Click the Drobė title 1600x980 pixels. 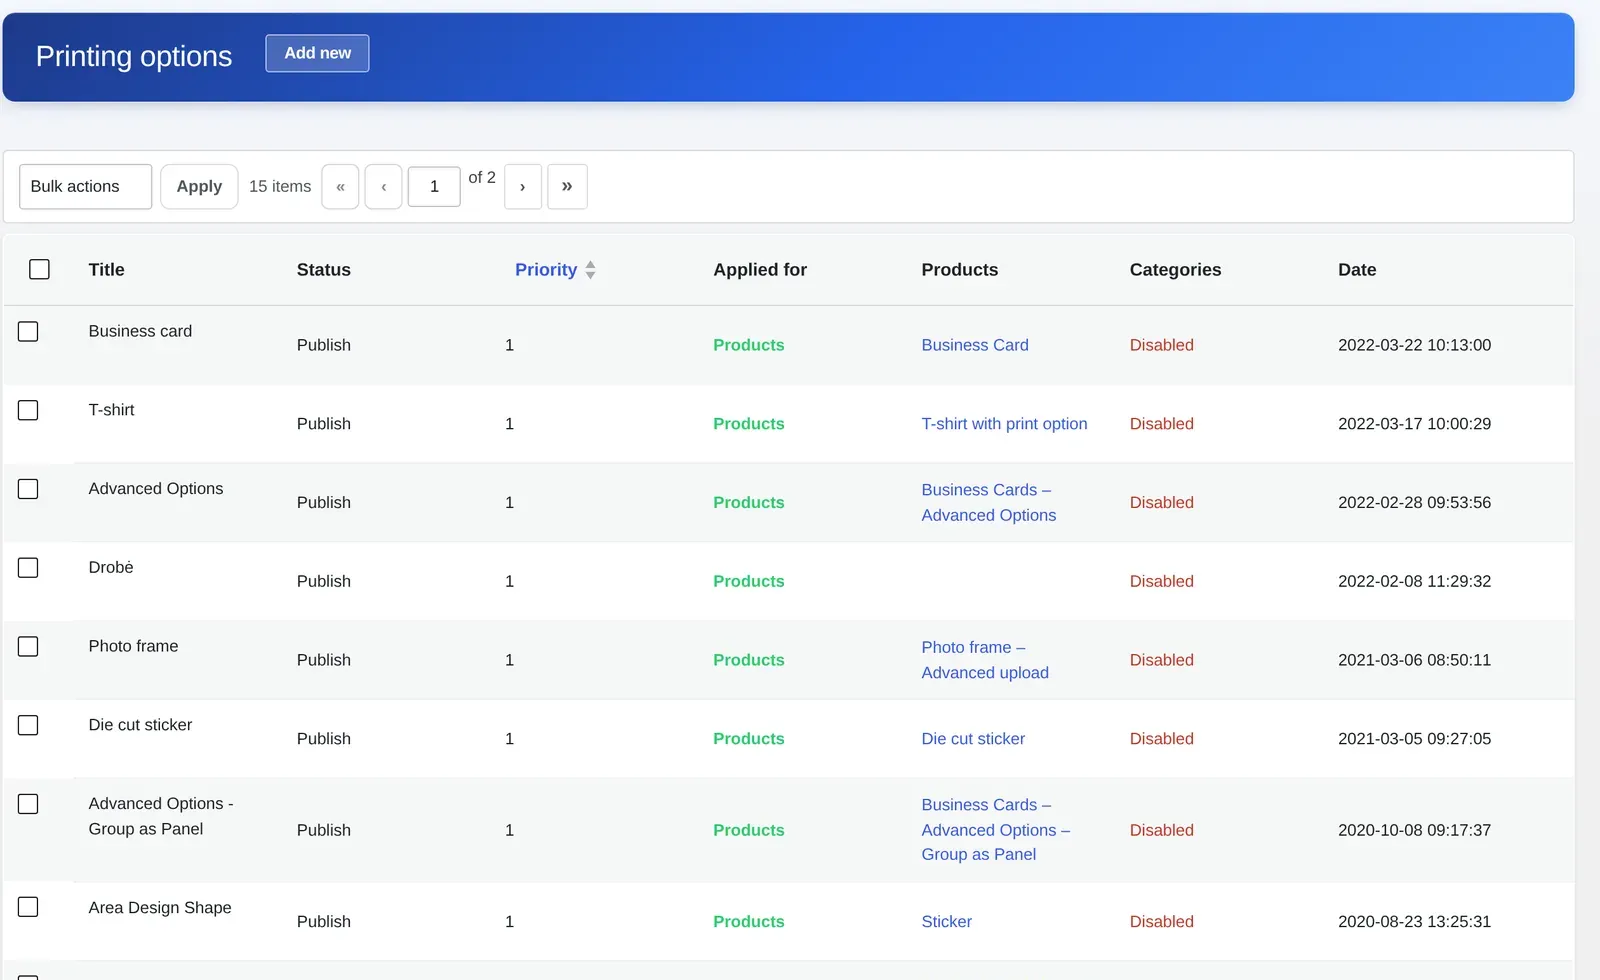pyautogui.click(x=111, y=567)
